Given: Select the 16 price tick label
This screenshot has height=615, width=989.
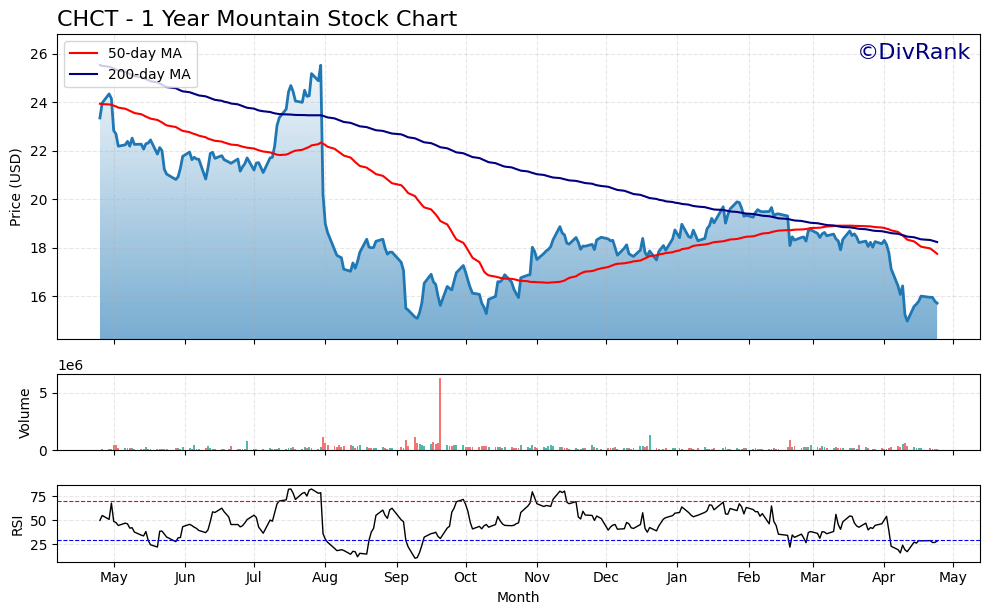Looking at the screenshot, I should pos(38,297).
